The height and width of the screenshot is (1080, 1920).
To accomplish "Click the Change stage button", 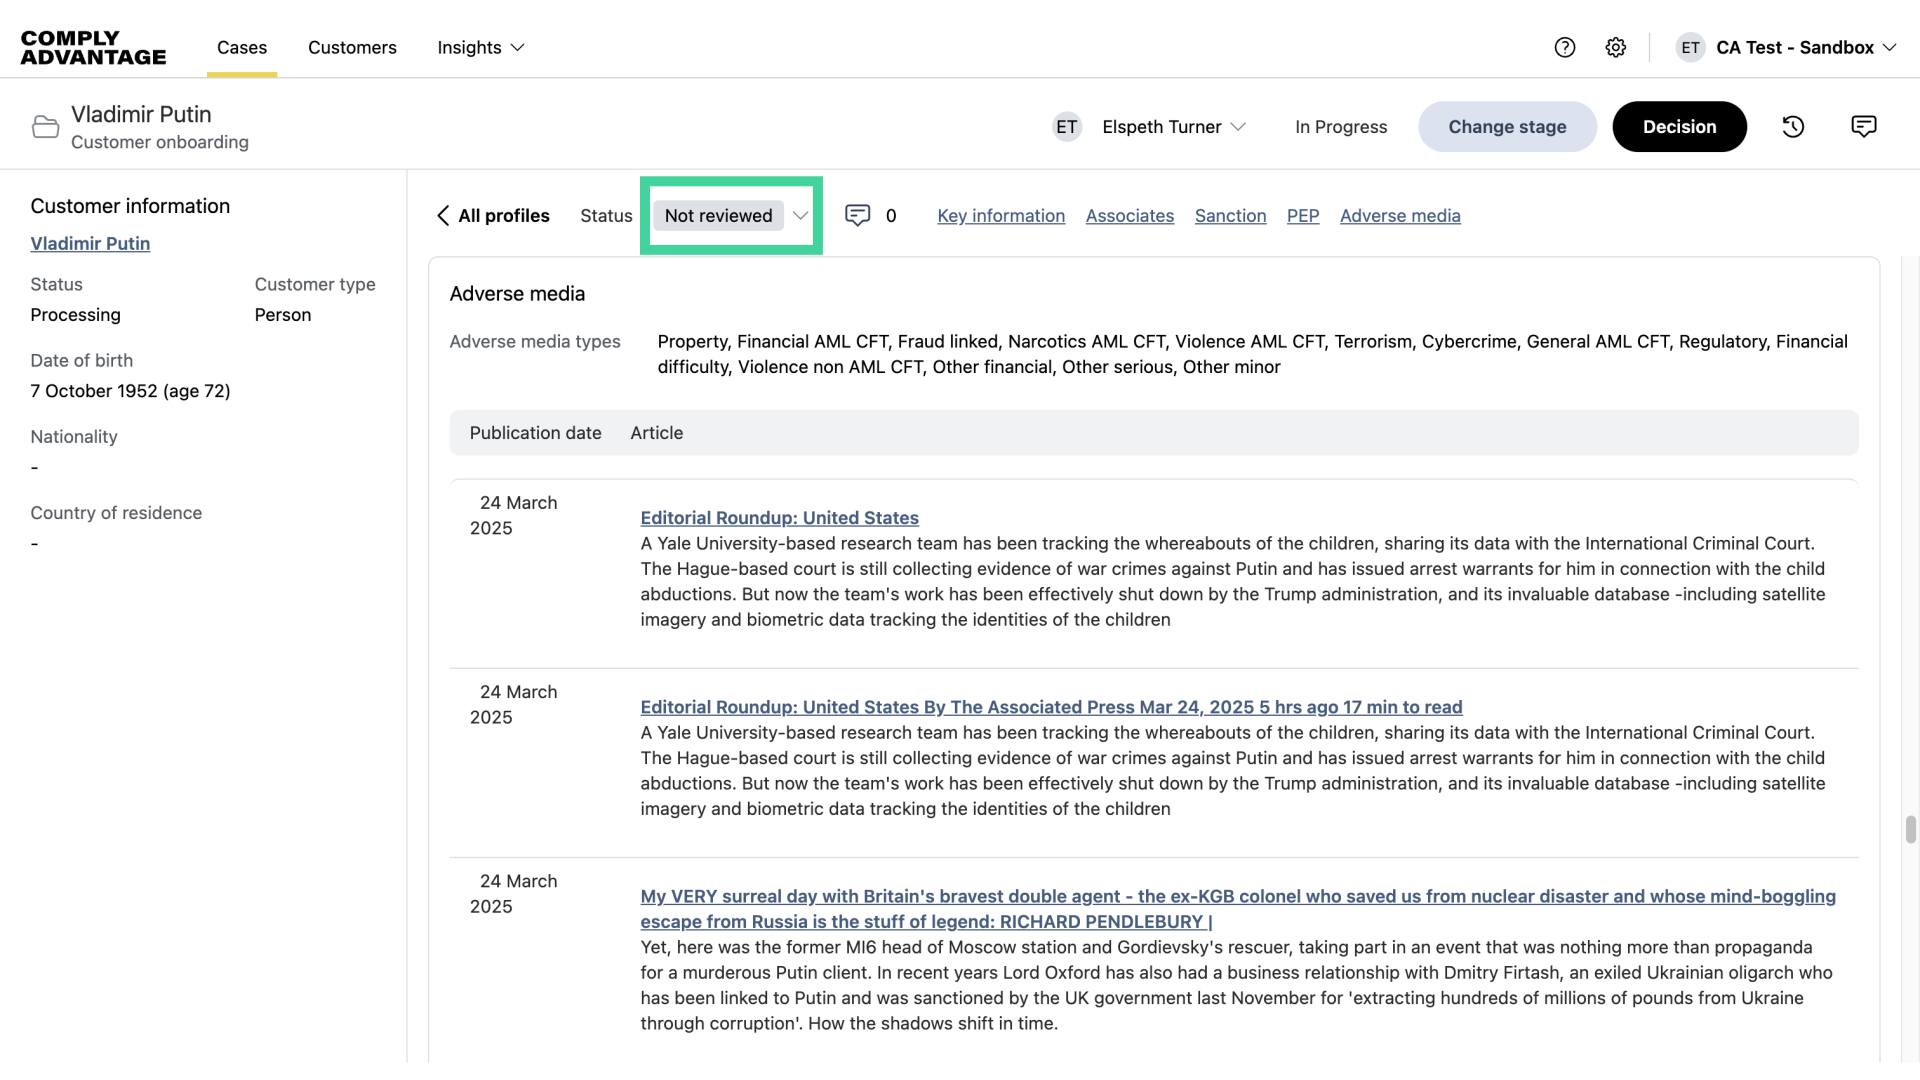I will pos(1507,127).
